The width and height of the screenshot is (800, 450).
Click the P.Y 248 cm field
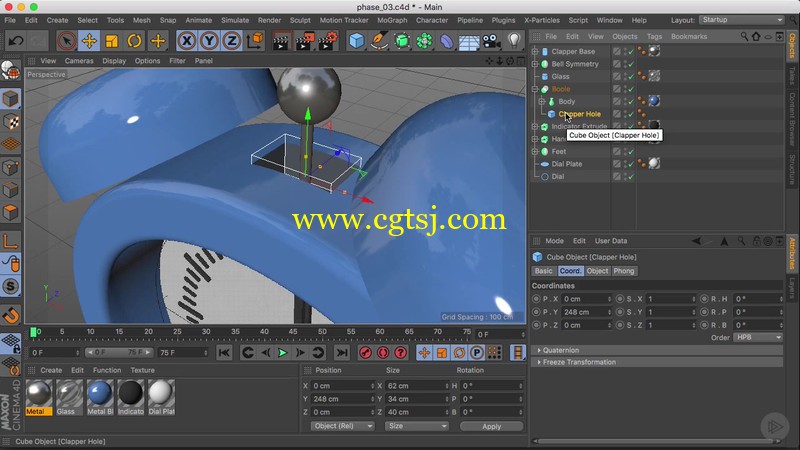tap(586, 312)
